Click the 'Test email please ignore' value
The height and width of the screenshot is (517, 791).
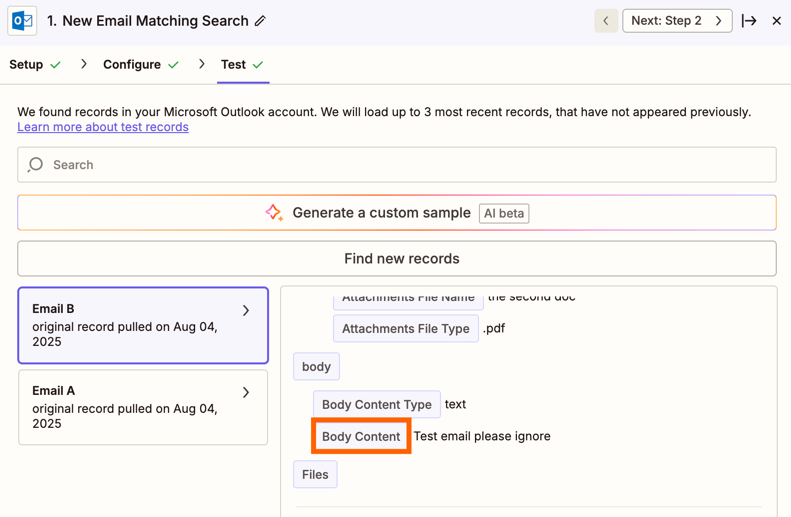(x=482, y=436)
